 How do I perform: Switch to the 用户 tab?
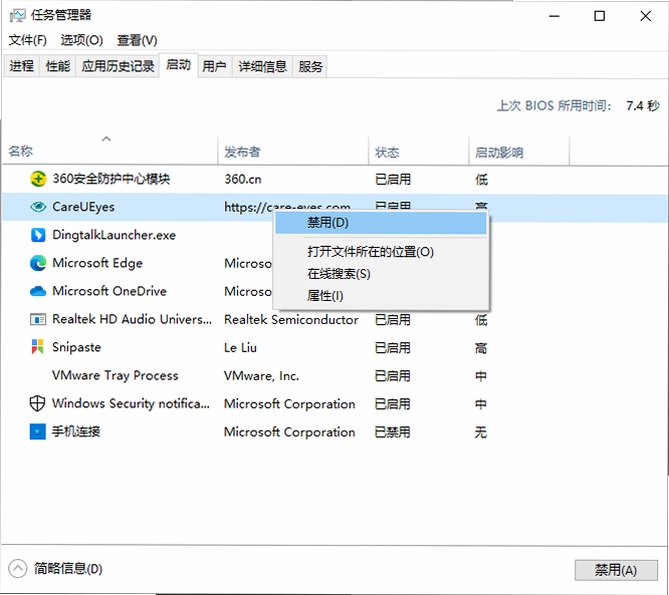pyautogui.click(x=215, y=66)
